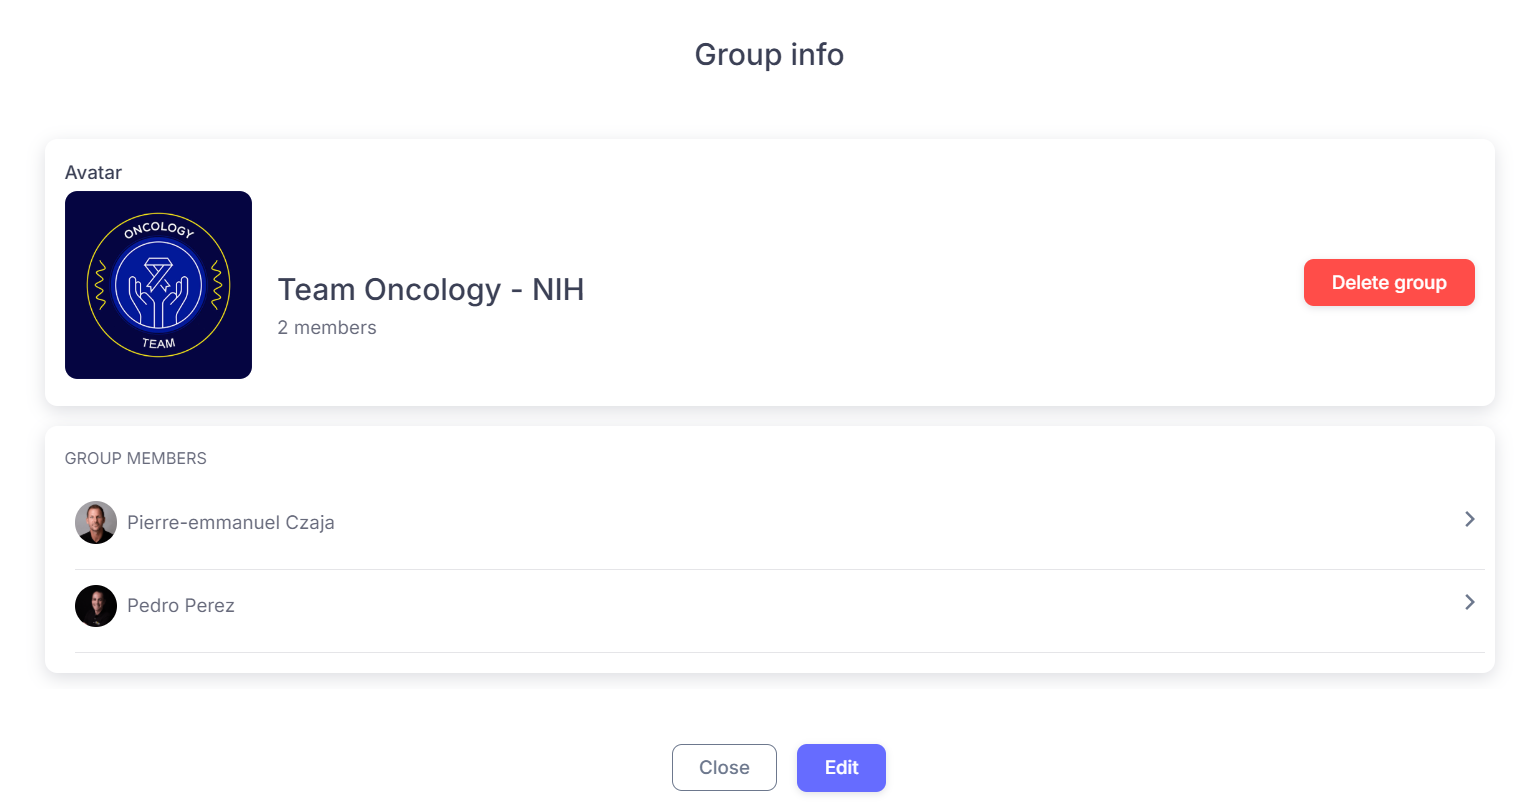This screenshot has width=1539, height=805.
Task: Select the Pedro Perez member name
Action: tap(181, 606)
